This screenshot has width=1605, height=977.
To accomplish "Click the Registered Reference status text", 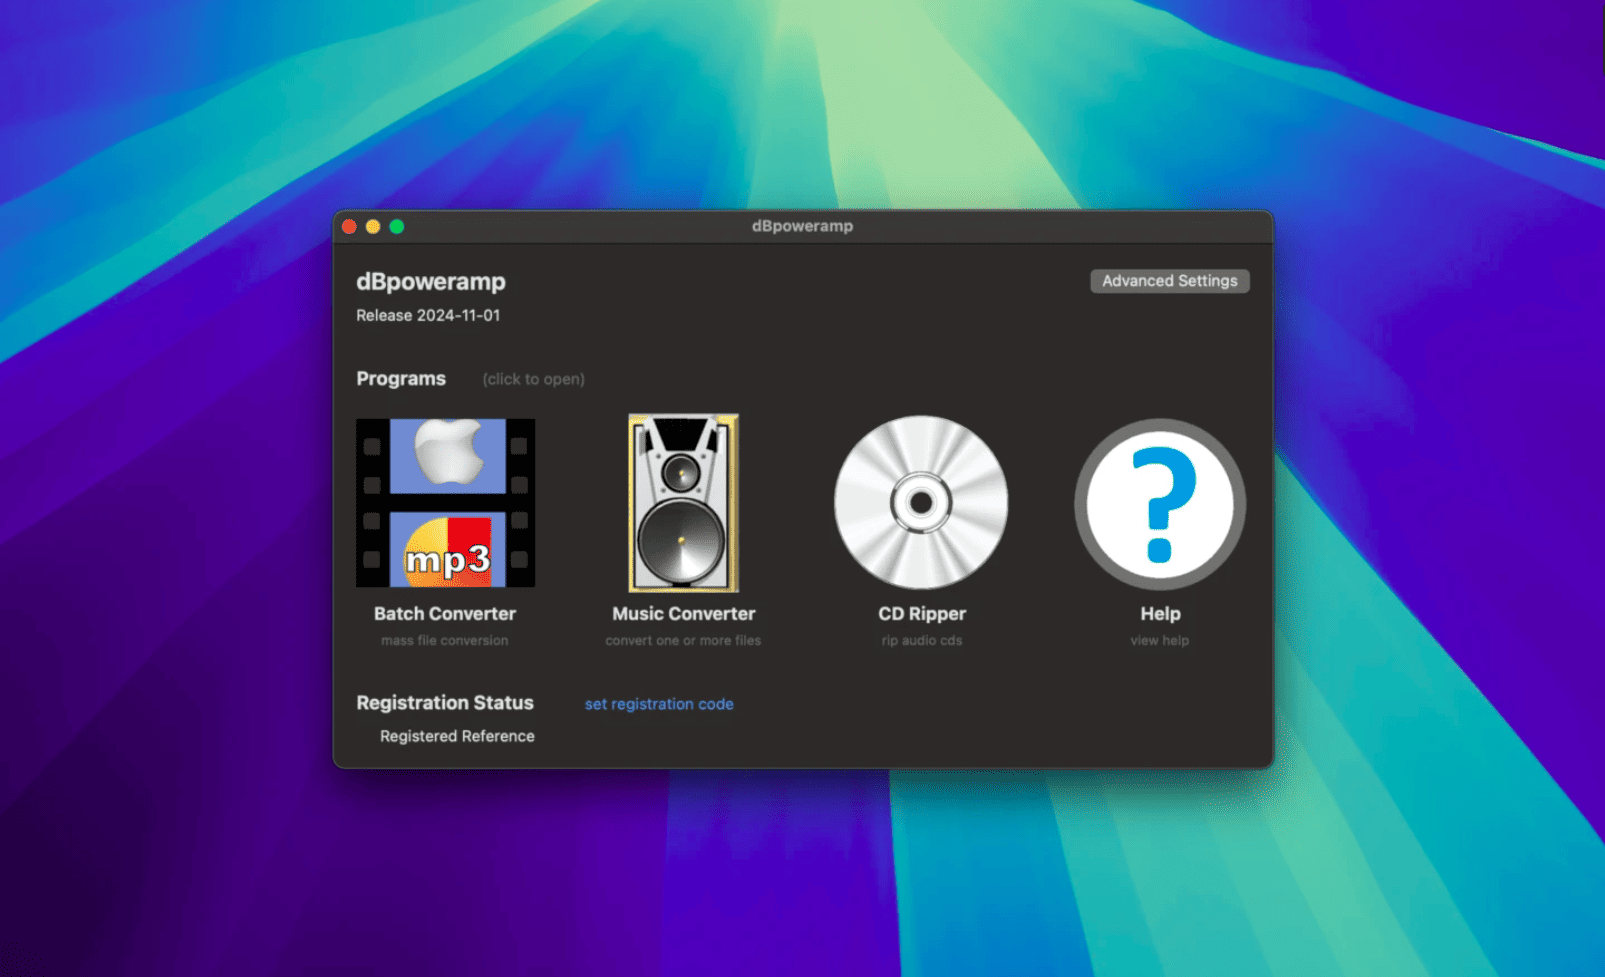I will pos(457,736).
